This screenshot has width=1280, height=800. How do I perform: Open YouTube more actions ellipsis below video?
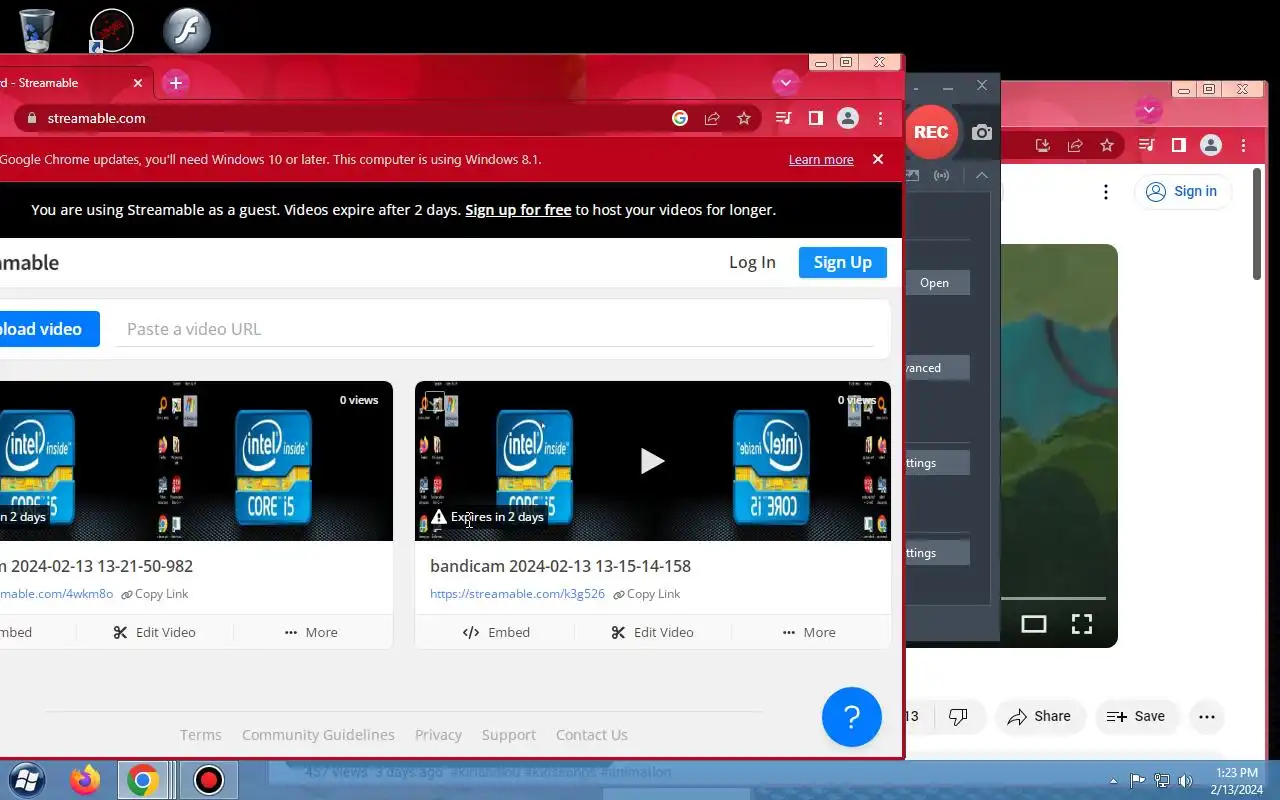coord(1207,716)
